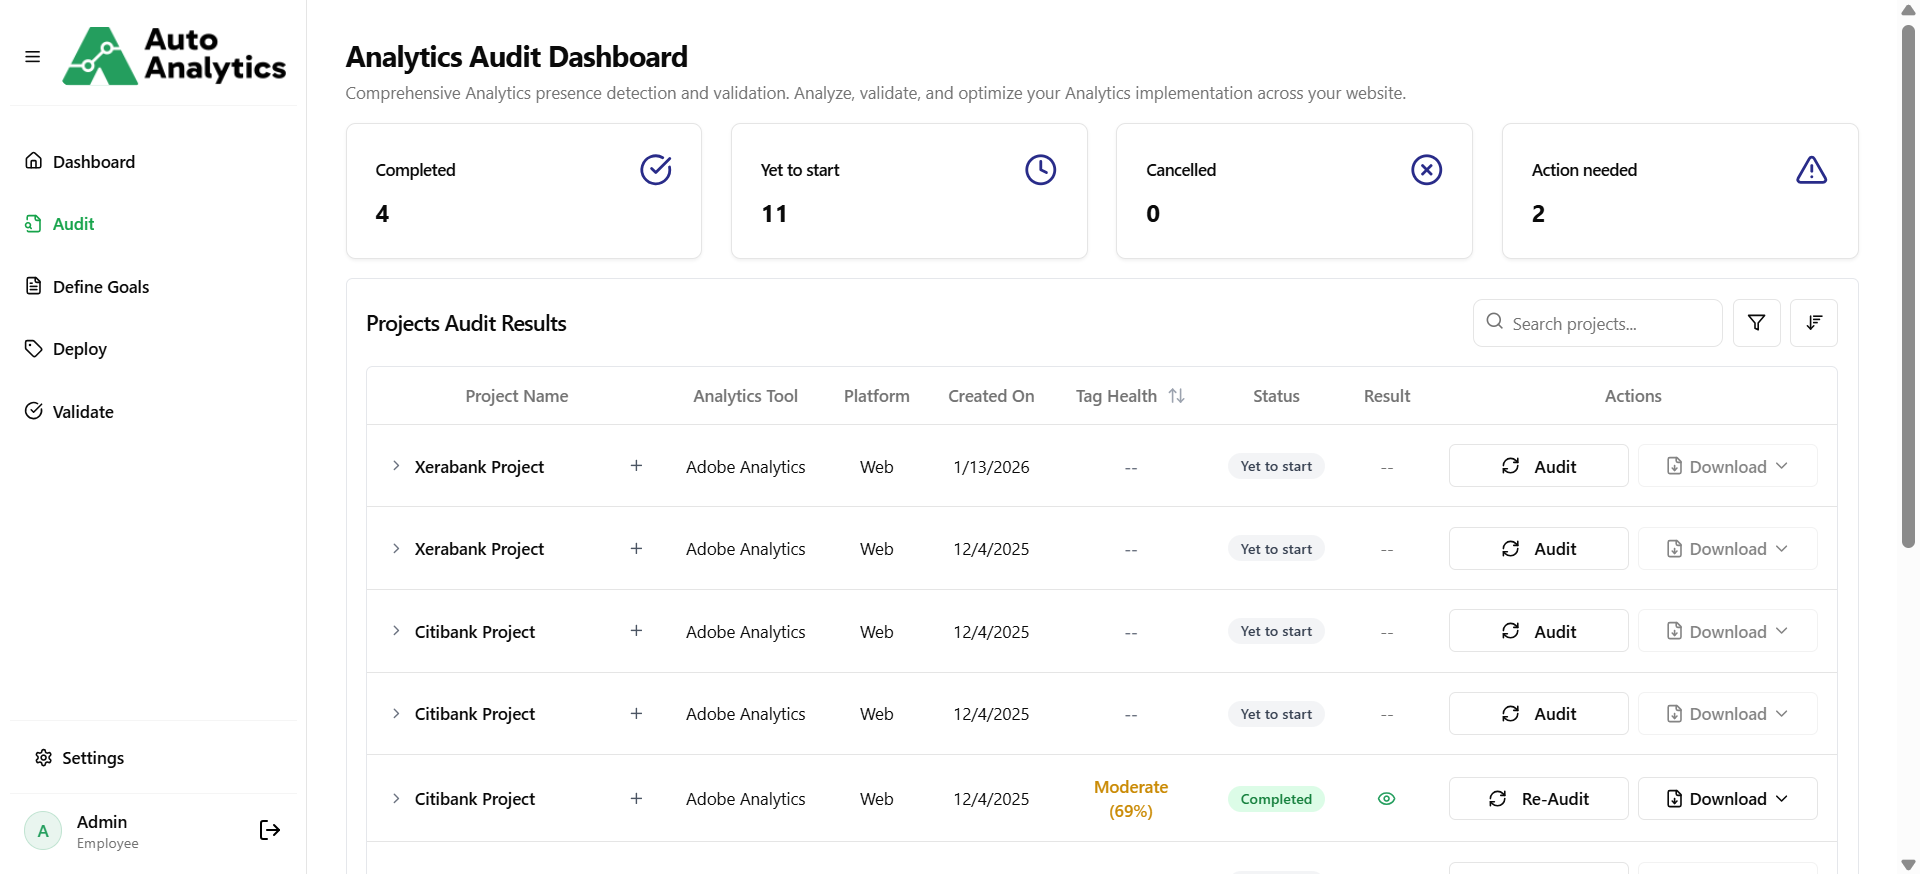Click the vertical page scrollbar
The width and height of the screenshot is (1920, 874).
coord(1908,290)
